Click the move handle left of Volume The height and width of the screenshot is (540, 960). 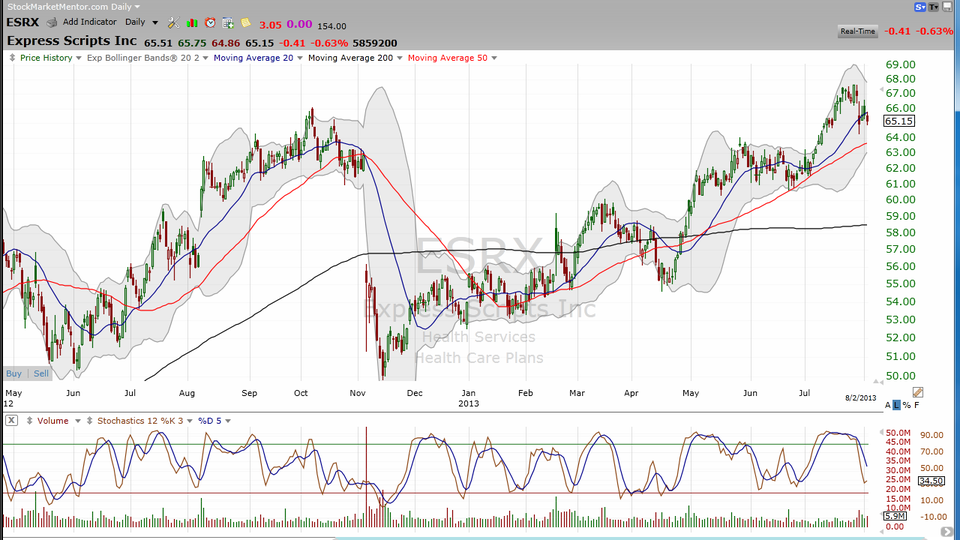[29, 421]
